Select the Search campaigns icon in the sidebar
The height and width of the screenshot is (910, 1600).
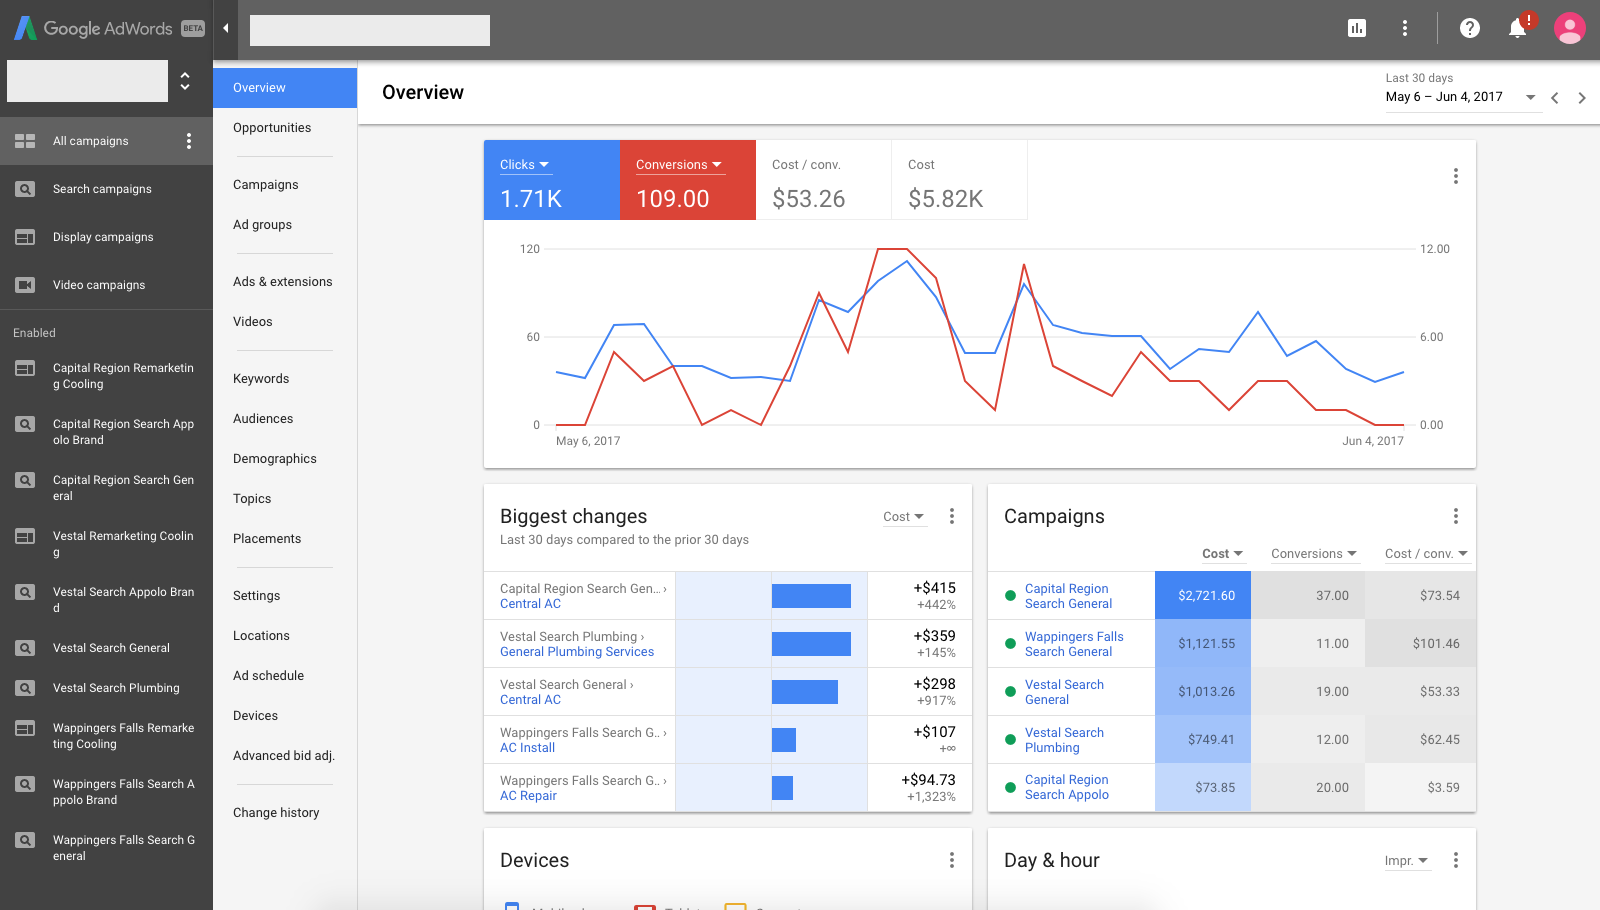tap(25, 189)
